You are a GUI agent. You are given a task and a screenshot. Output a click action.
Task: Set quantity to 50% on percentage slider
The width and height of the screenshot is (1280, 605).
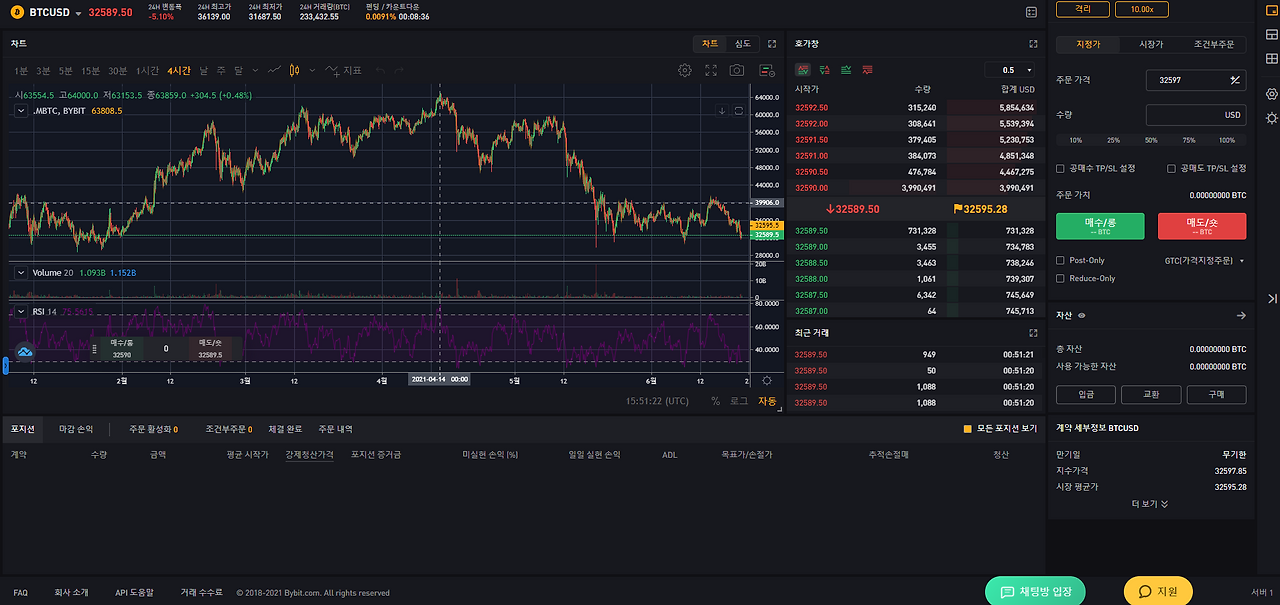(x=1151, y=140)
